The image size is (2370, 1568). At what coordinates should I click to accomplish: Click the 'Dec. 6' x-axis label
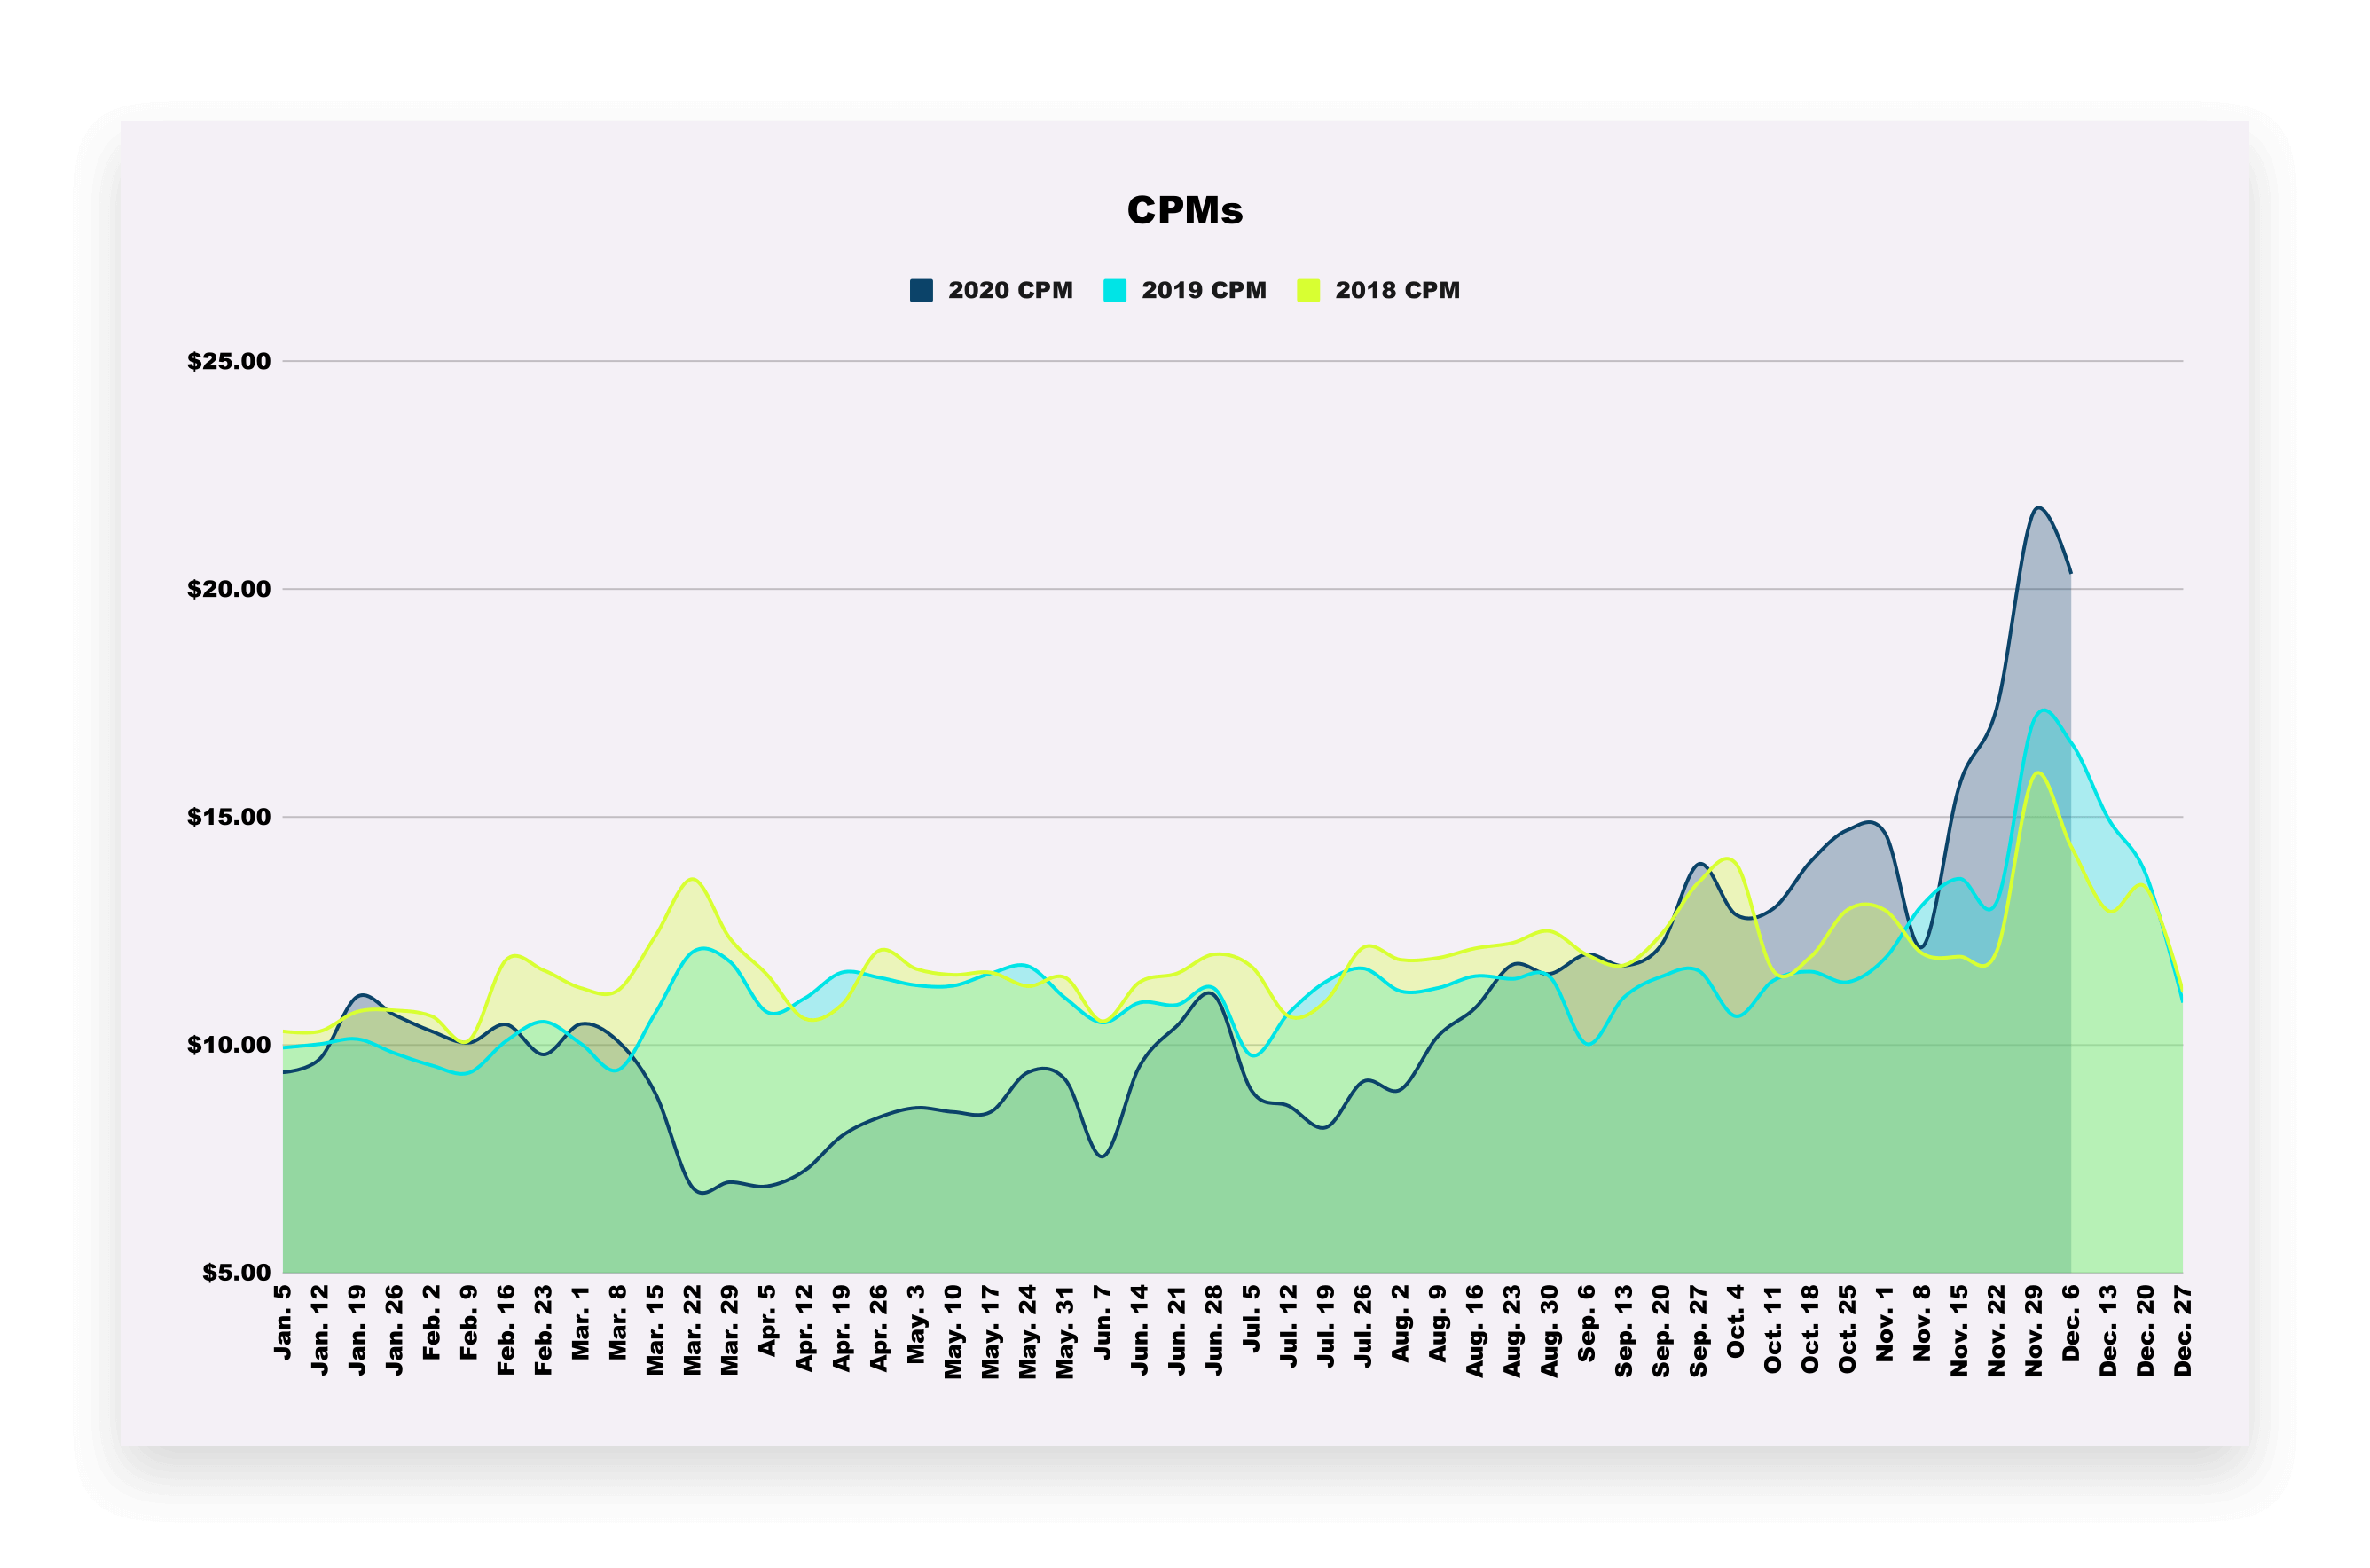pos(2070,1323)
